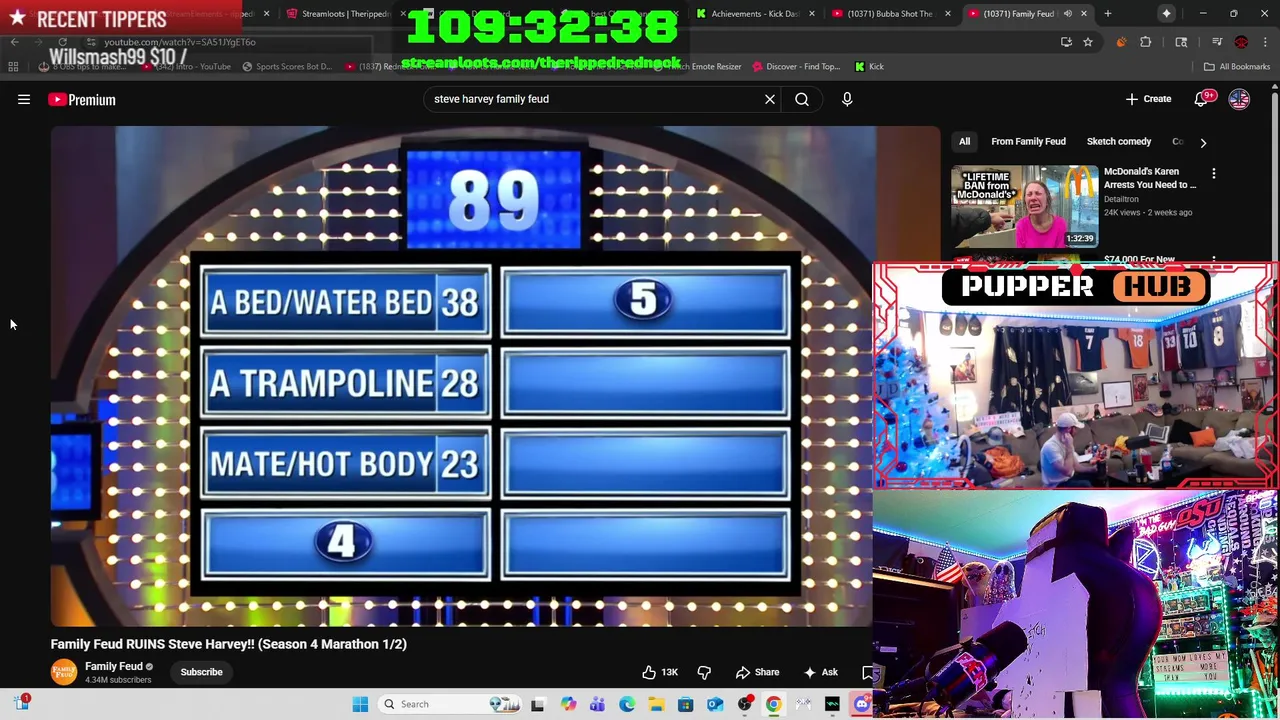Screen dimensions: 1280x720
Task: Open the Chrome extensions puzzle icon
Action: point(1146,42)
